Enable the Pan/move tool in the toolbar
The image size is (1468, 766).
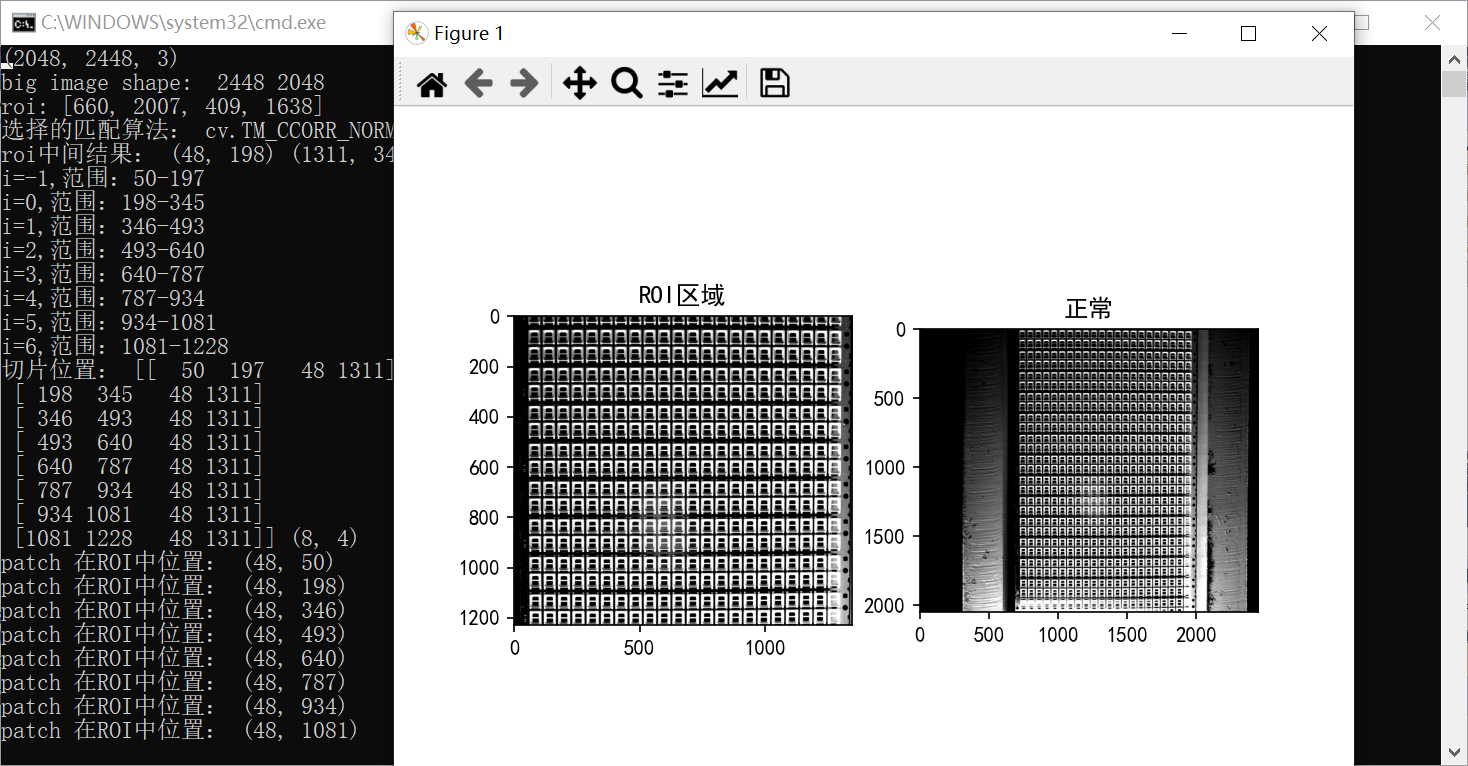(579, 84)
